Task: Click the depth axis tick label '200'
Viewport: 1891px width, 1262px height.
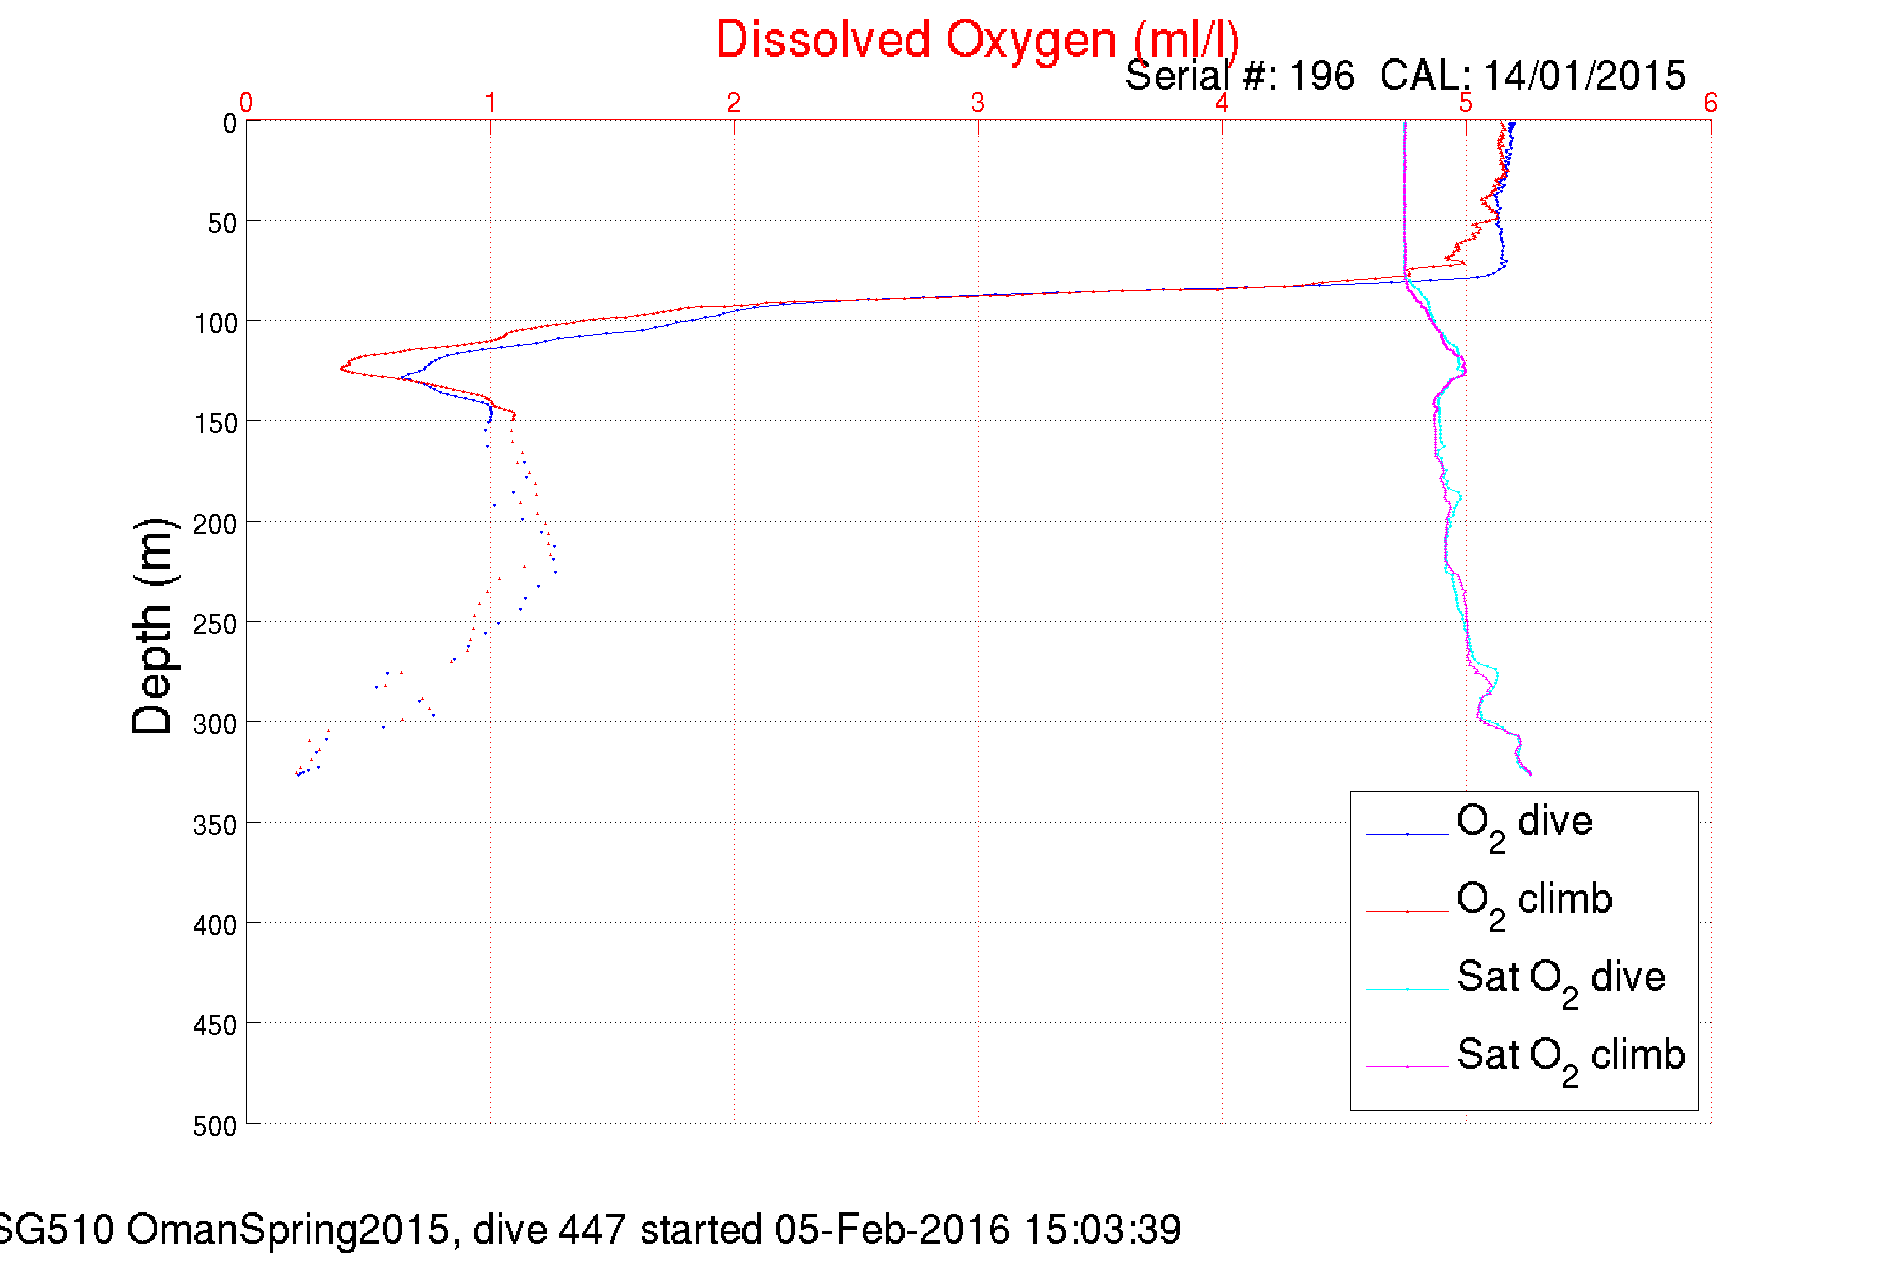Action: (x=215, y=524)
